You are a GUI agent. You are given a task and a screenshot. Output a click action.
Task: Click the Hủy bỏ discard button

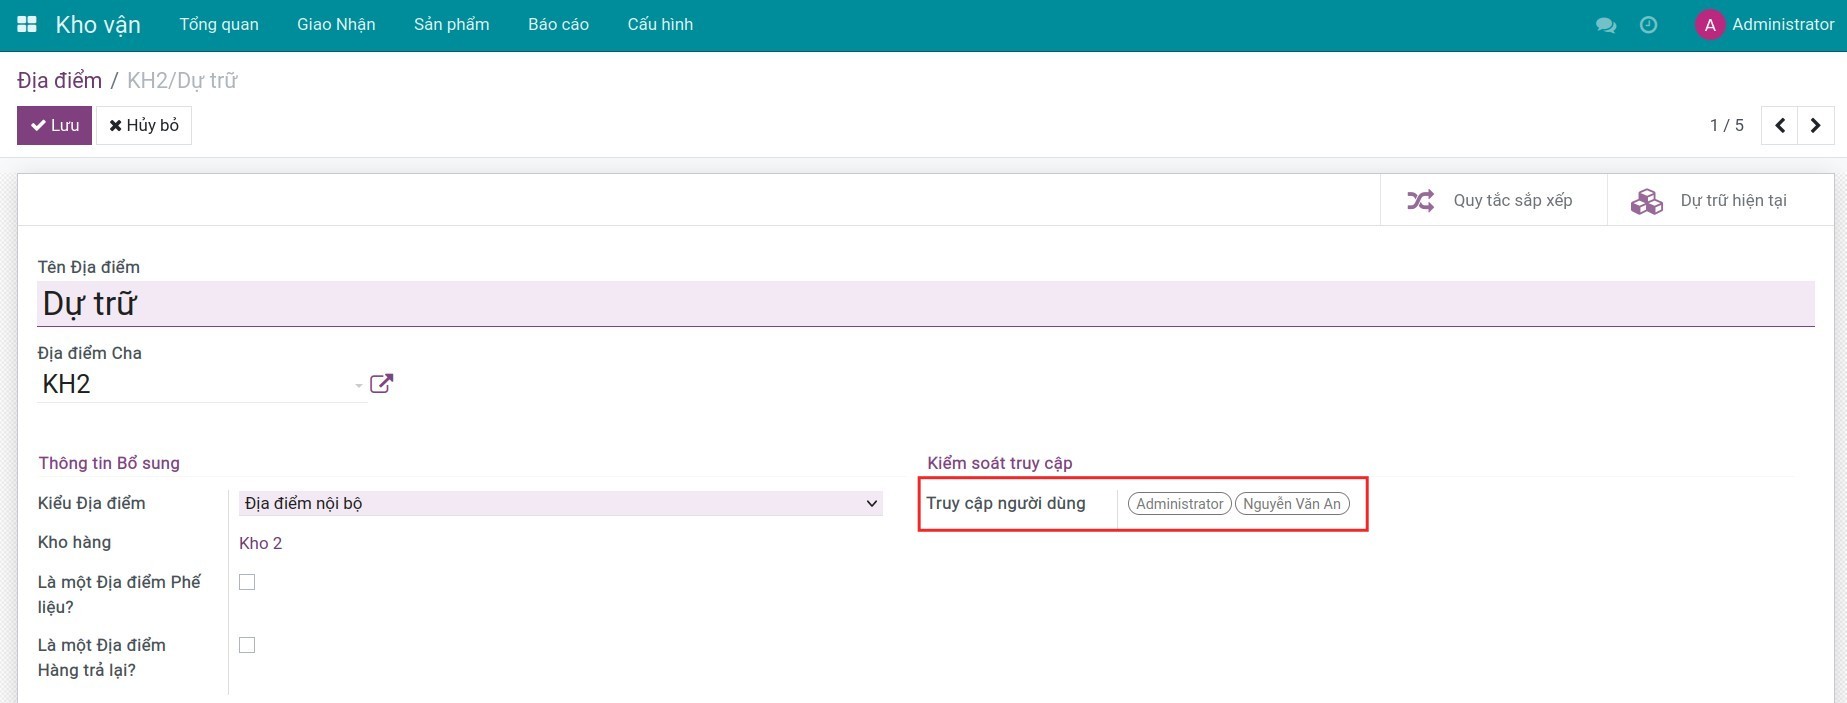click(144, 126)
